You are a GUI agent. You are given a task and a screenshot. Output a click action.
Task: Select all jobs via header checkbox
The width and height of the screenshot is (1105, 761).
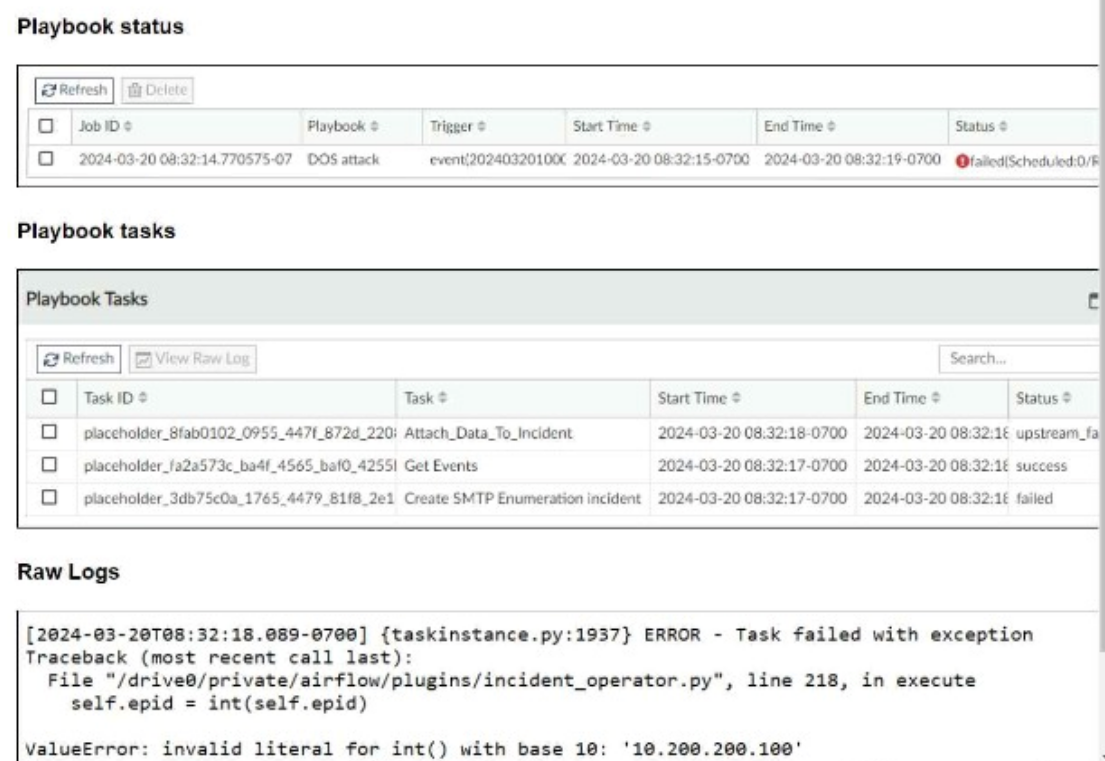[x=47, y=130]
